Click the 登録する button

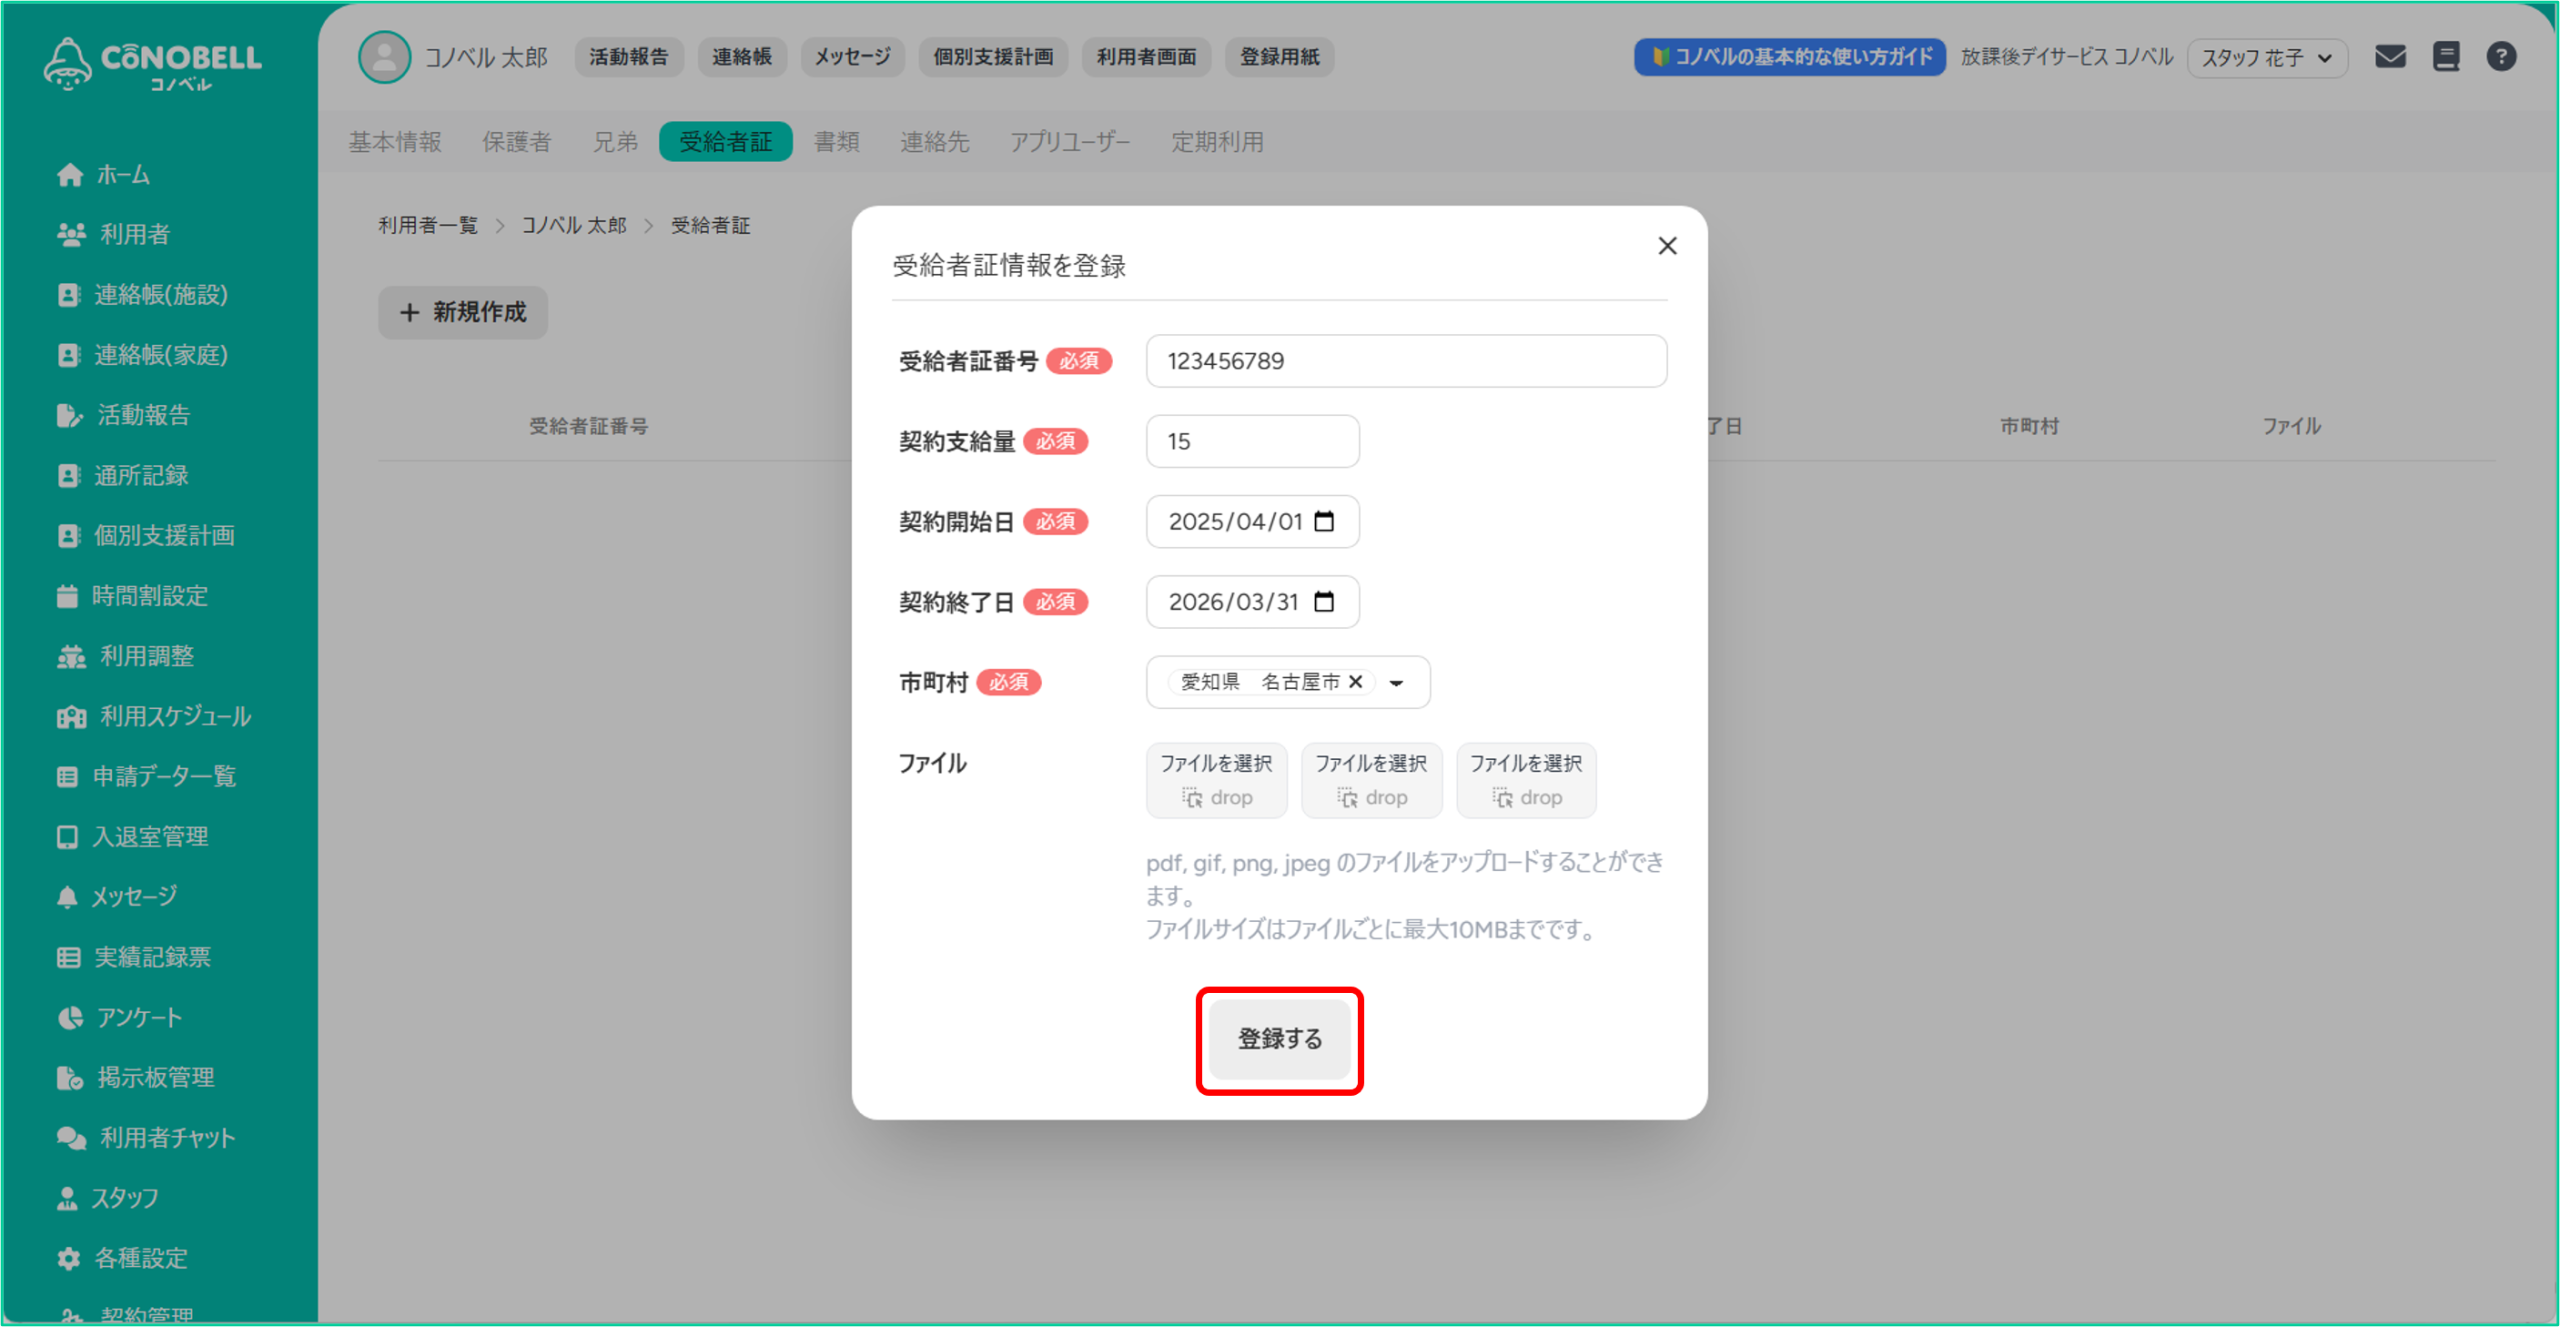(1279, 1039)
